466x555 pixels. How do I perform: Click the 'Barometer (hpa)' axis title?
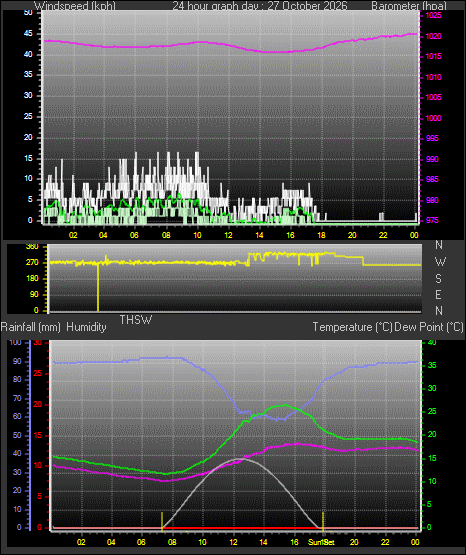(409, 6)
